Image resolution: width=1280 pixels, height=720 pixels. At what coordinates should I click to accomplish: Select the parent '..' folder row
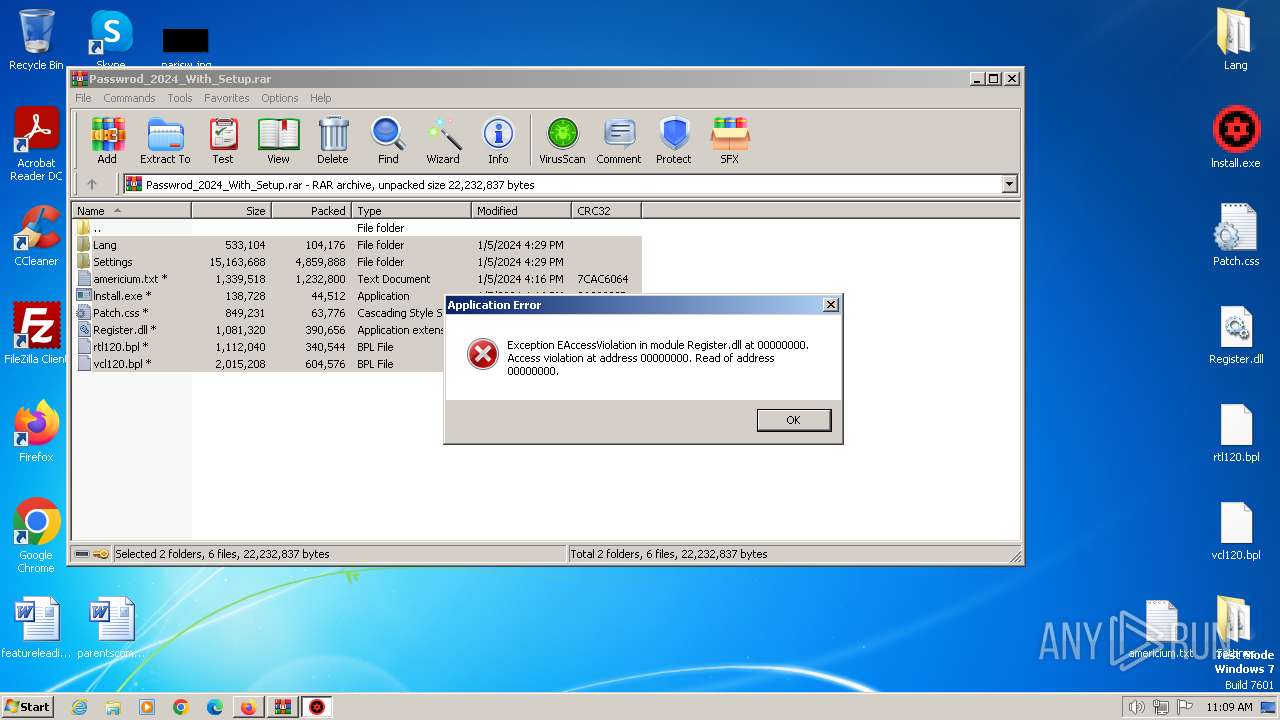click(357, 228)
